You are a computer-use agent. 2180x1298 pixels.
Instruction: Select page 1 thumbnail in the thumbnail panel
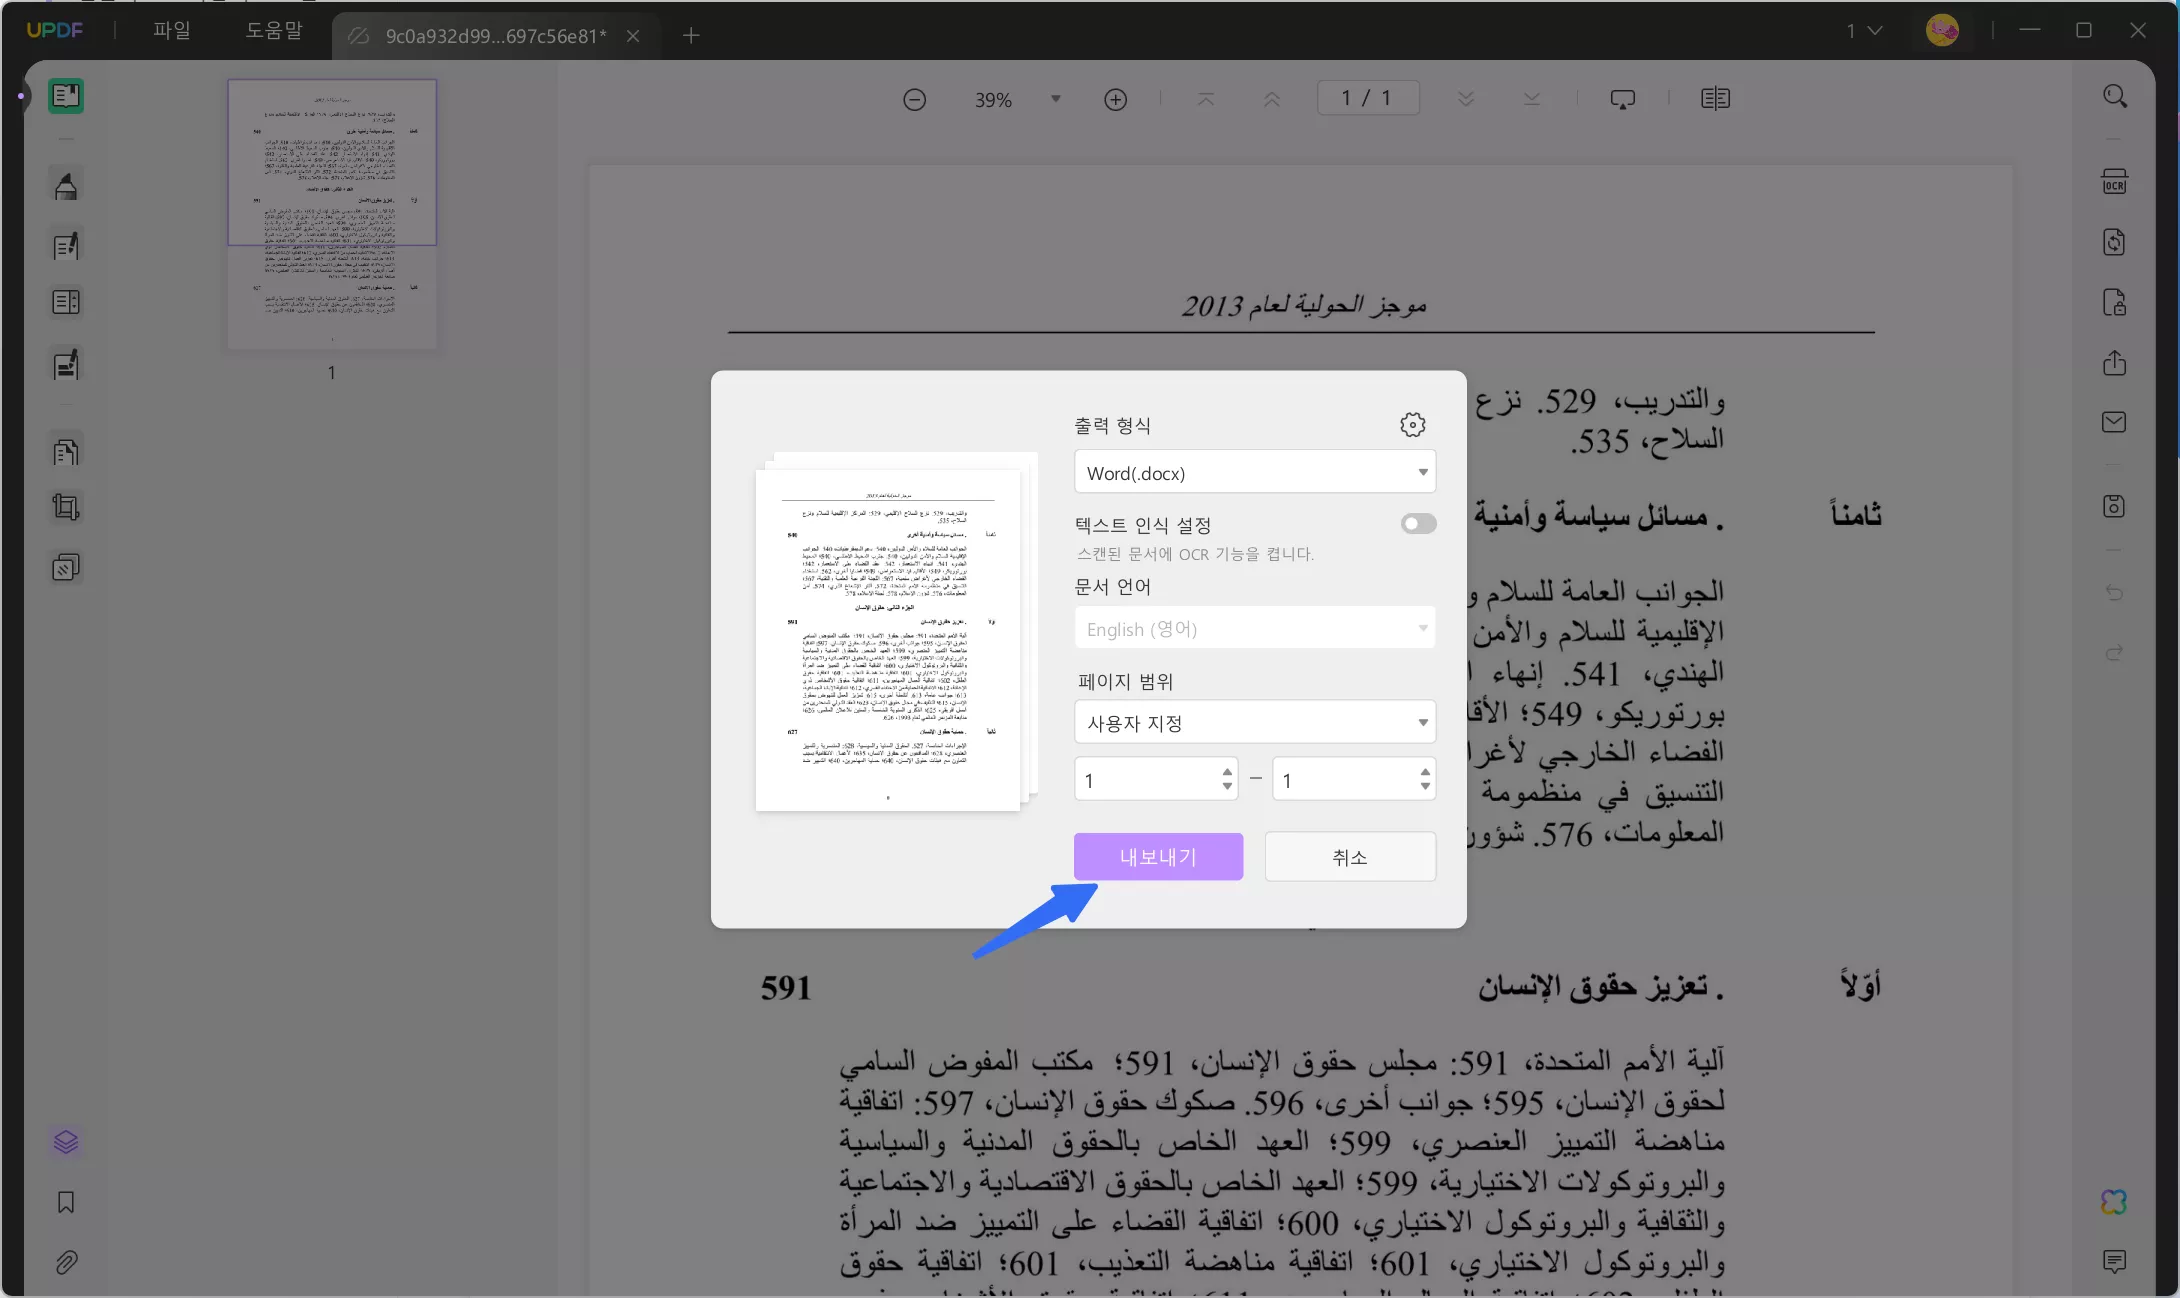tap(332, 214)
